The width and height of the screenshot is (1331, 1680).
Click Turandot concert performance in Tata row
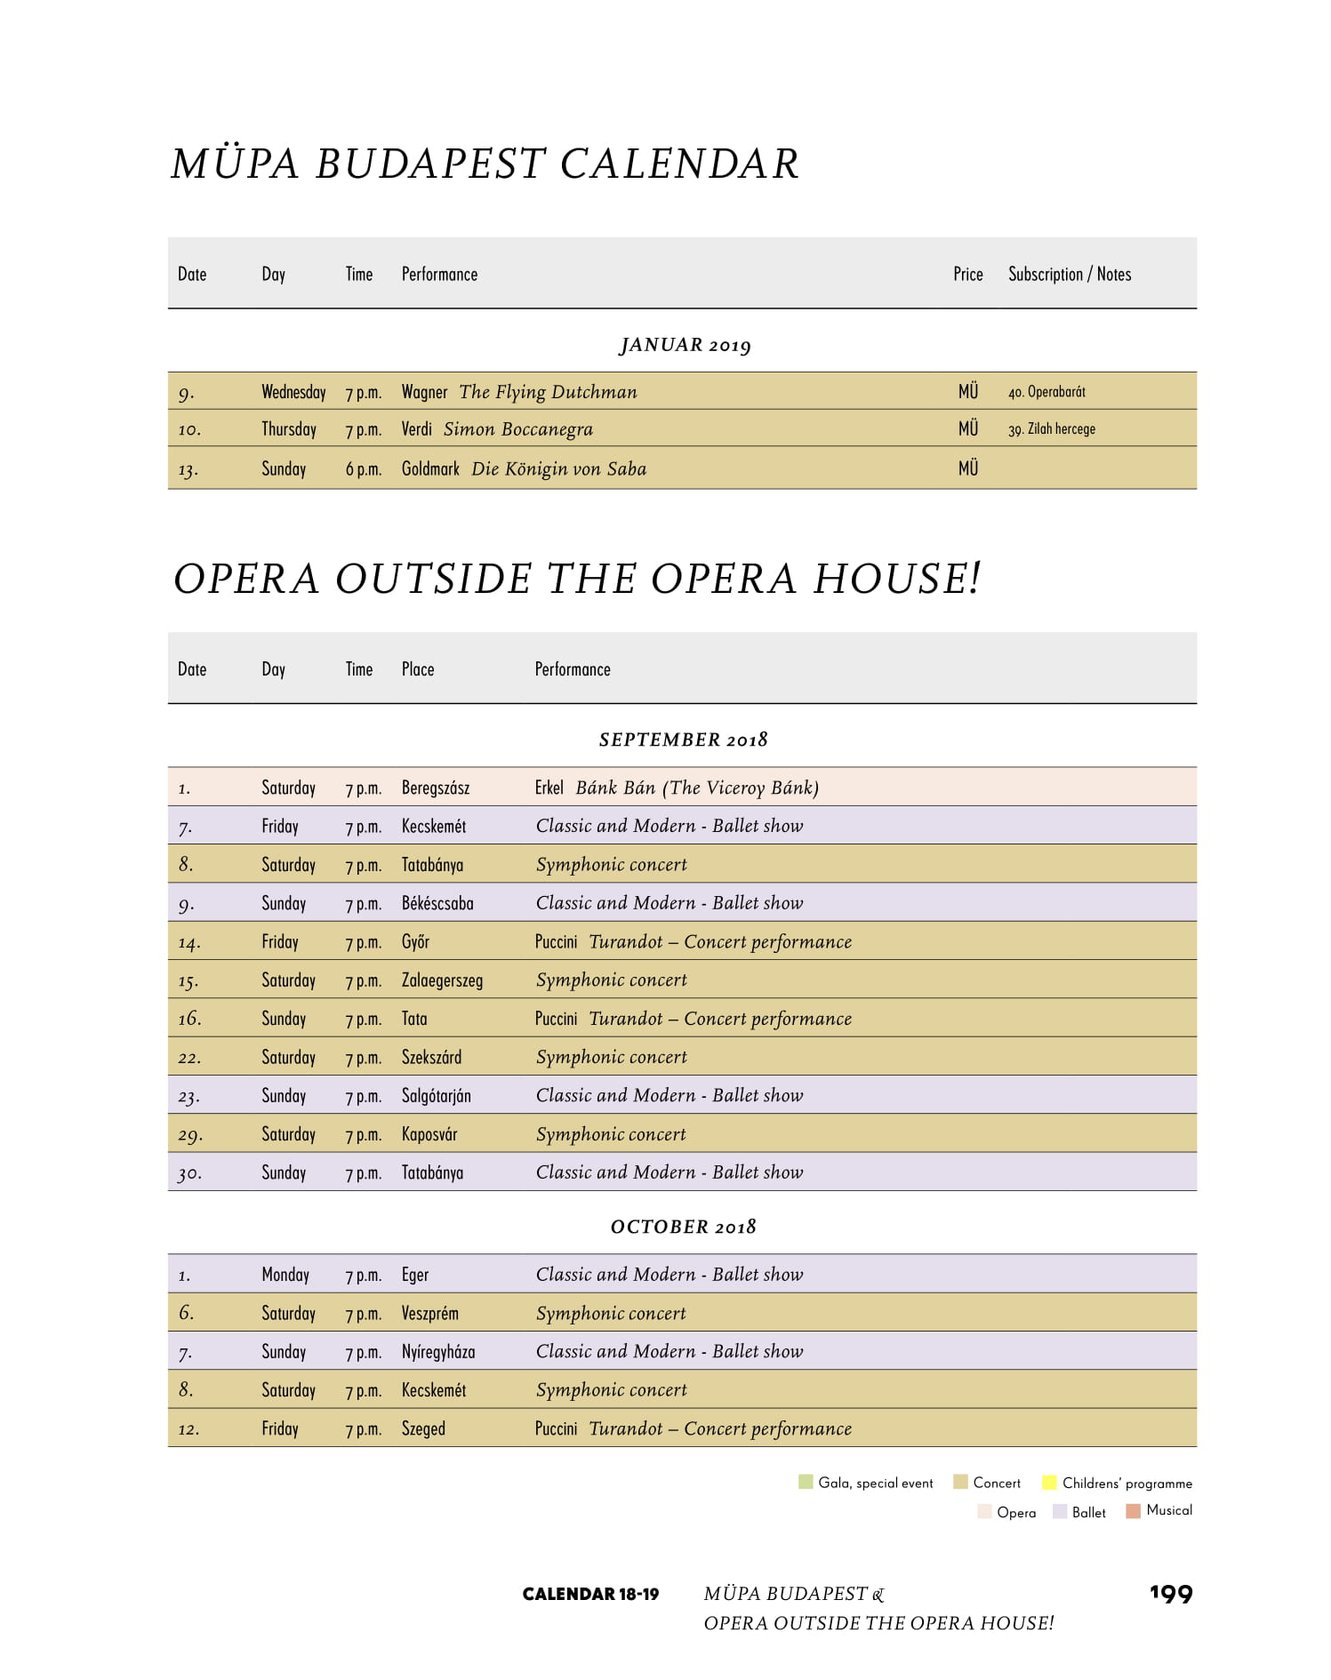tap(693, 1019)
